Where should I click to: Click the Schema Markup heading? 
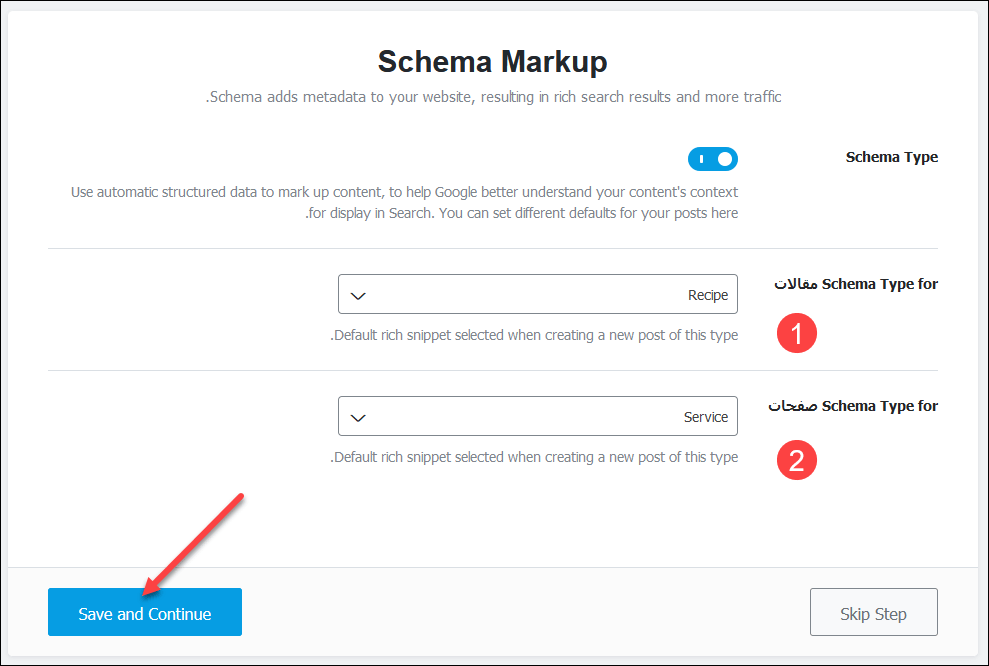[x=492, y=62]
